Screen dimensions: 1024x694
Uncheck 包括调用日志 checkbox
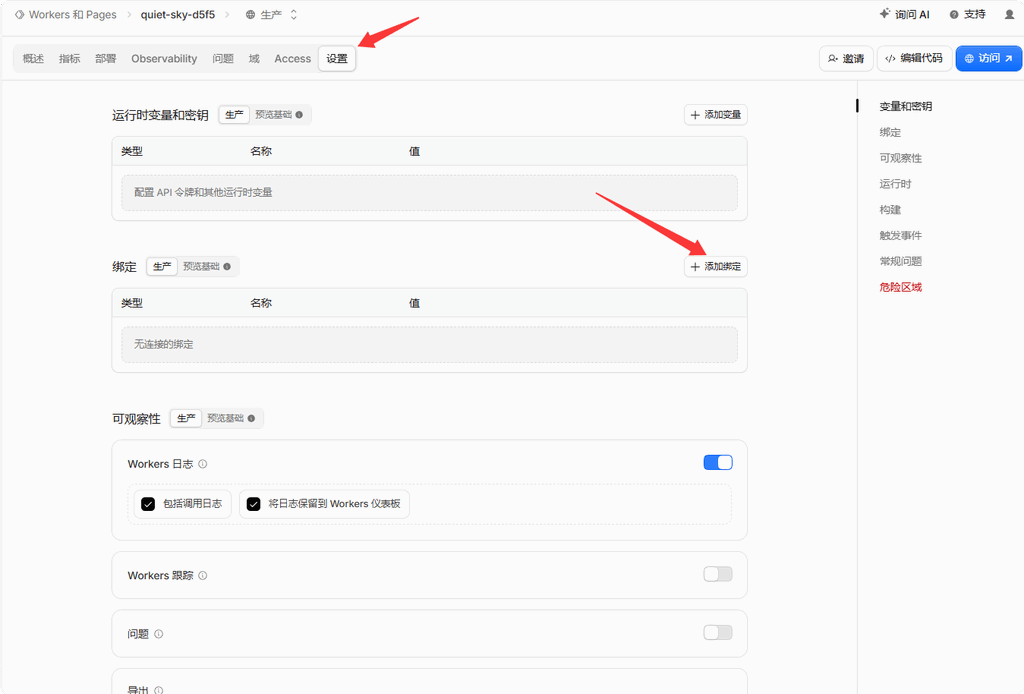[x=148, y=504]
